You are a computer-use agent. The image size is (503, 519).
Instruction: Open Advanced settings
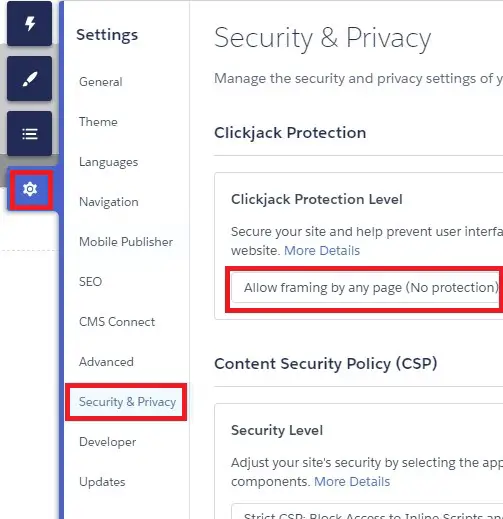click(x=106, y=362)
